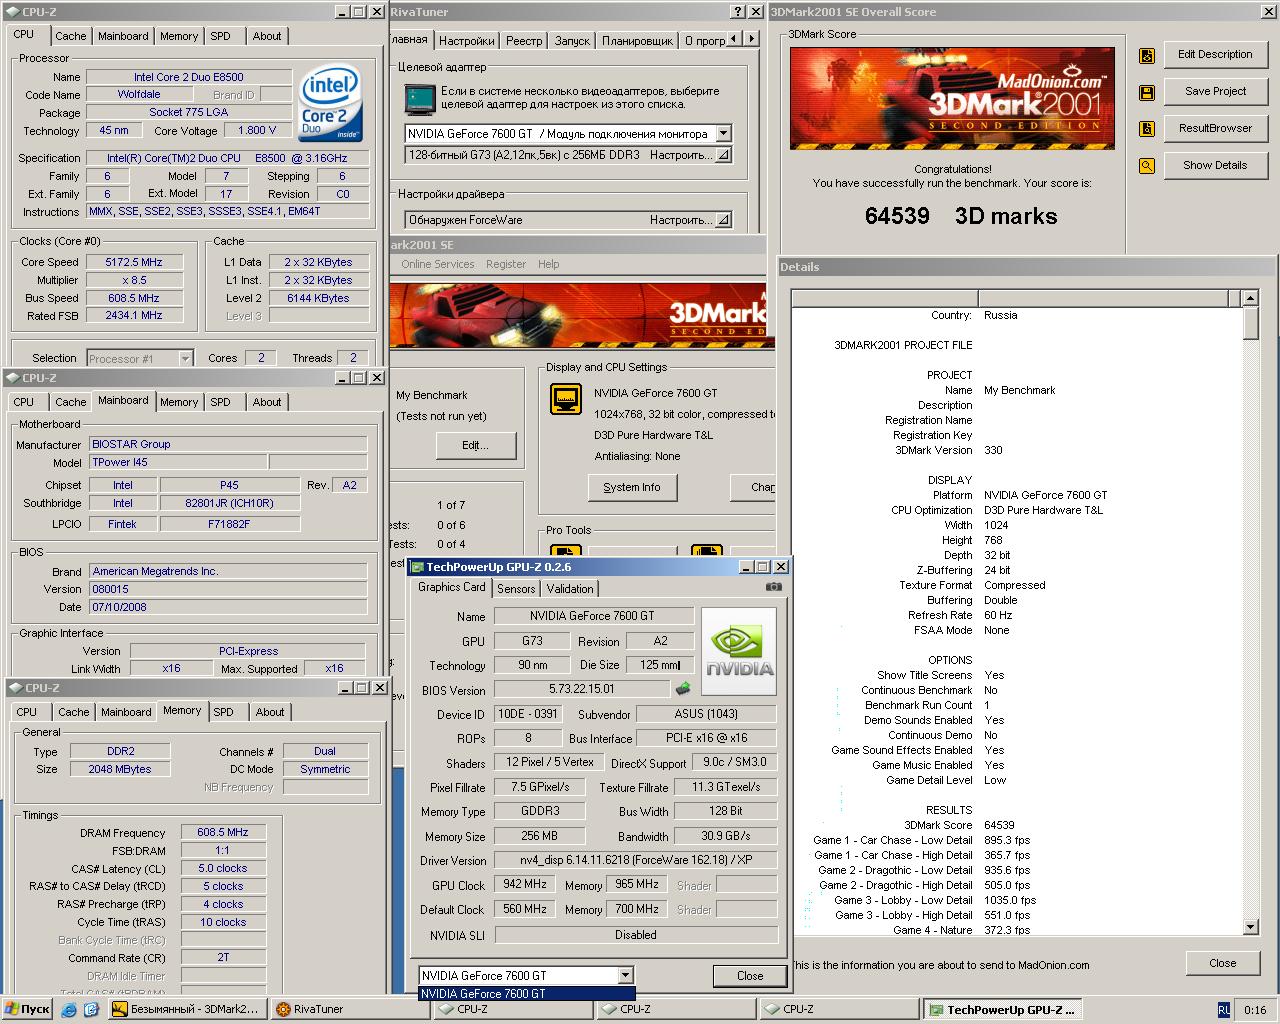Click the RivaTuner title bar help question mark
Viewport: 1280px width, 1024px height.
[x=738, y=12]
